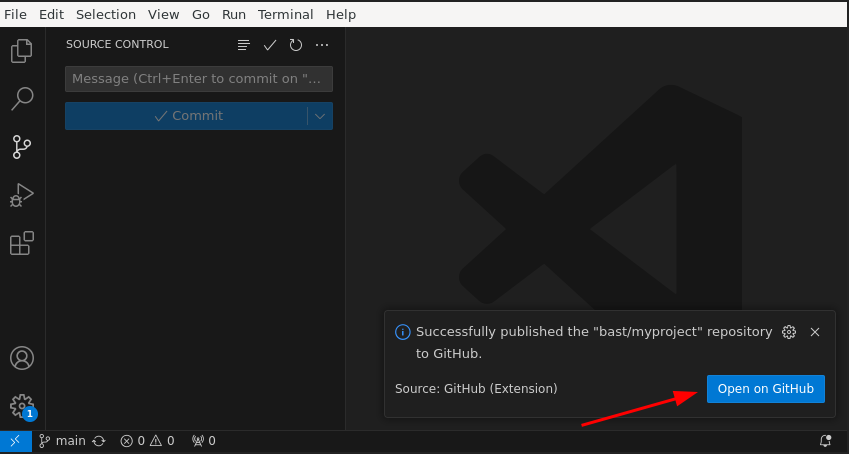Open Run and Debug view

point(22,195)
